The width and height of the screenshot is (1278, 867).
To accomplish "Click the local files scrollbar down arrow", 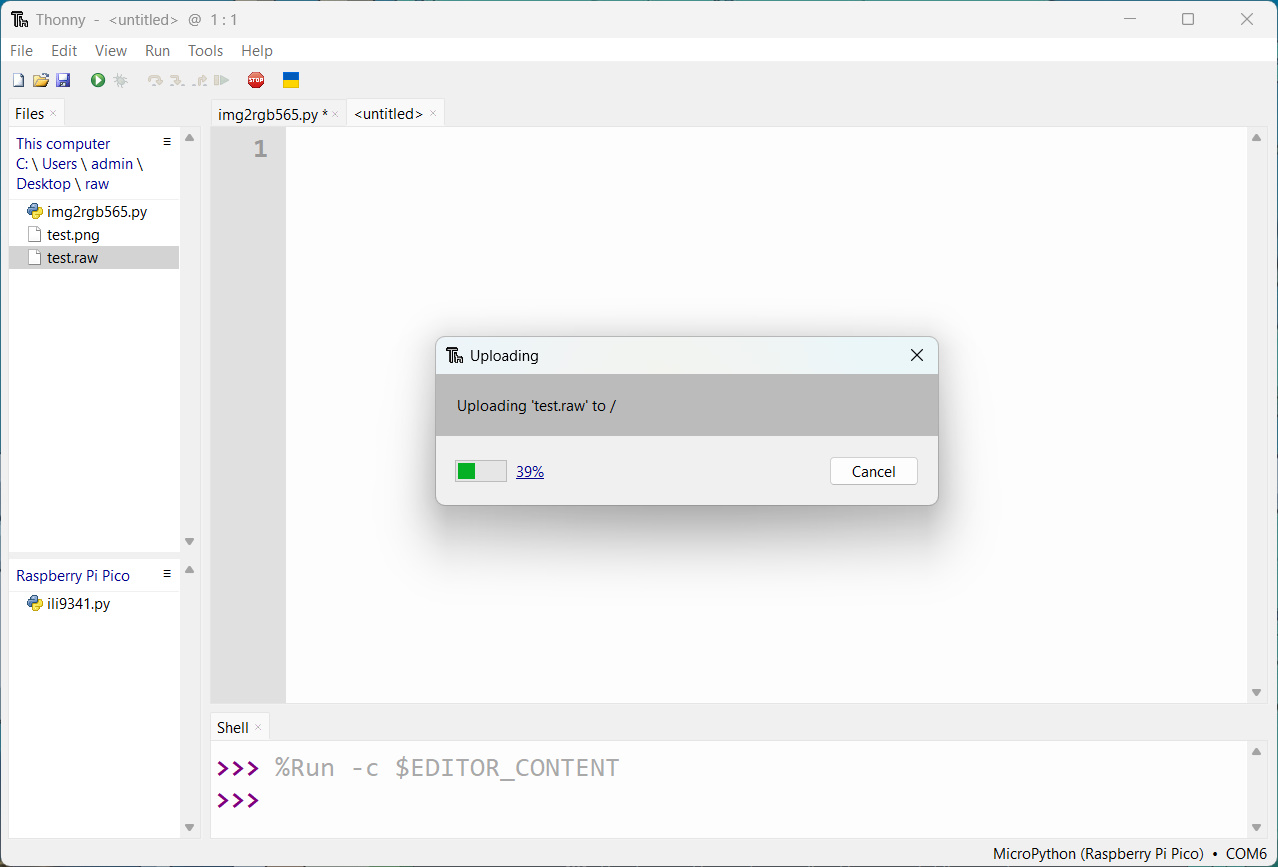I will pyautogui.click(x=189, y=541).
